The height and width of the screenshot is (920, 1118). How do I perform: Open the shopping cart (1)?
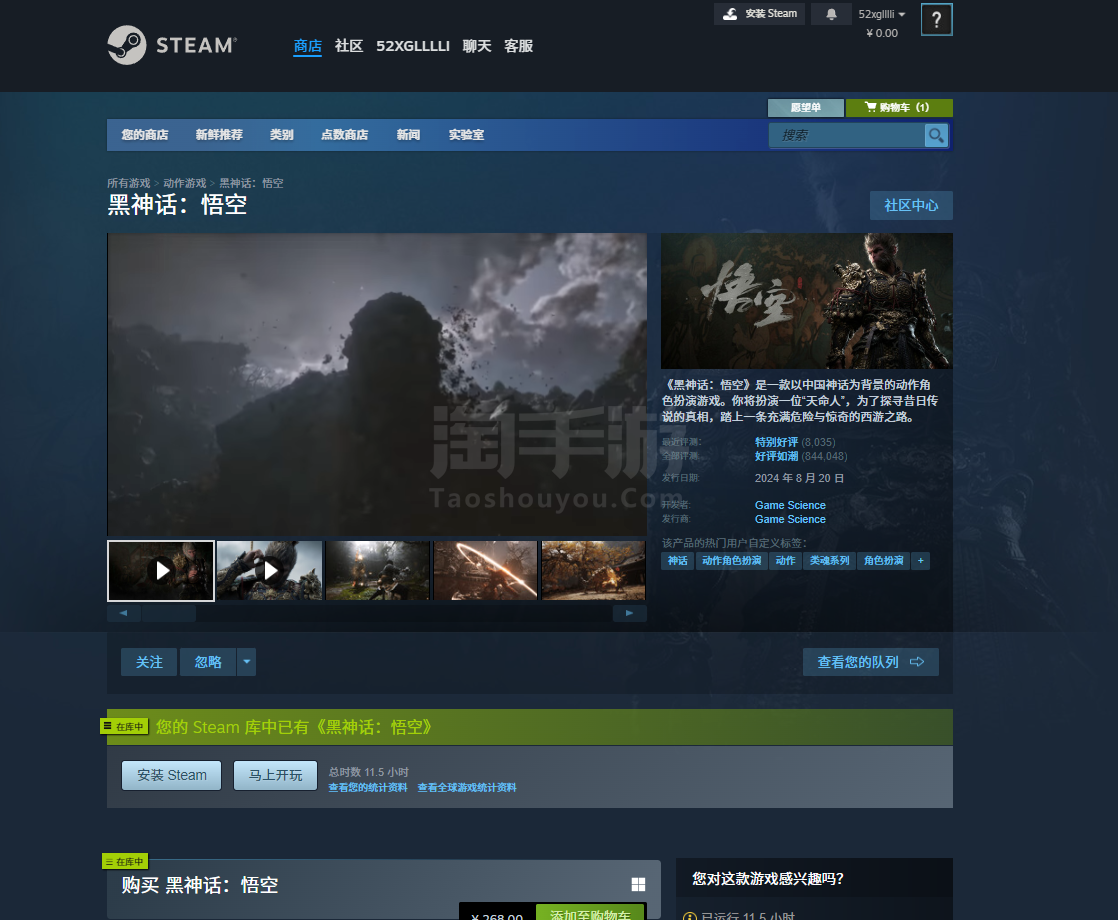coord(898,108)
